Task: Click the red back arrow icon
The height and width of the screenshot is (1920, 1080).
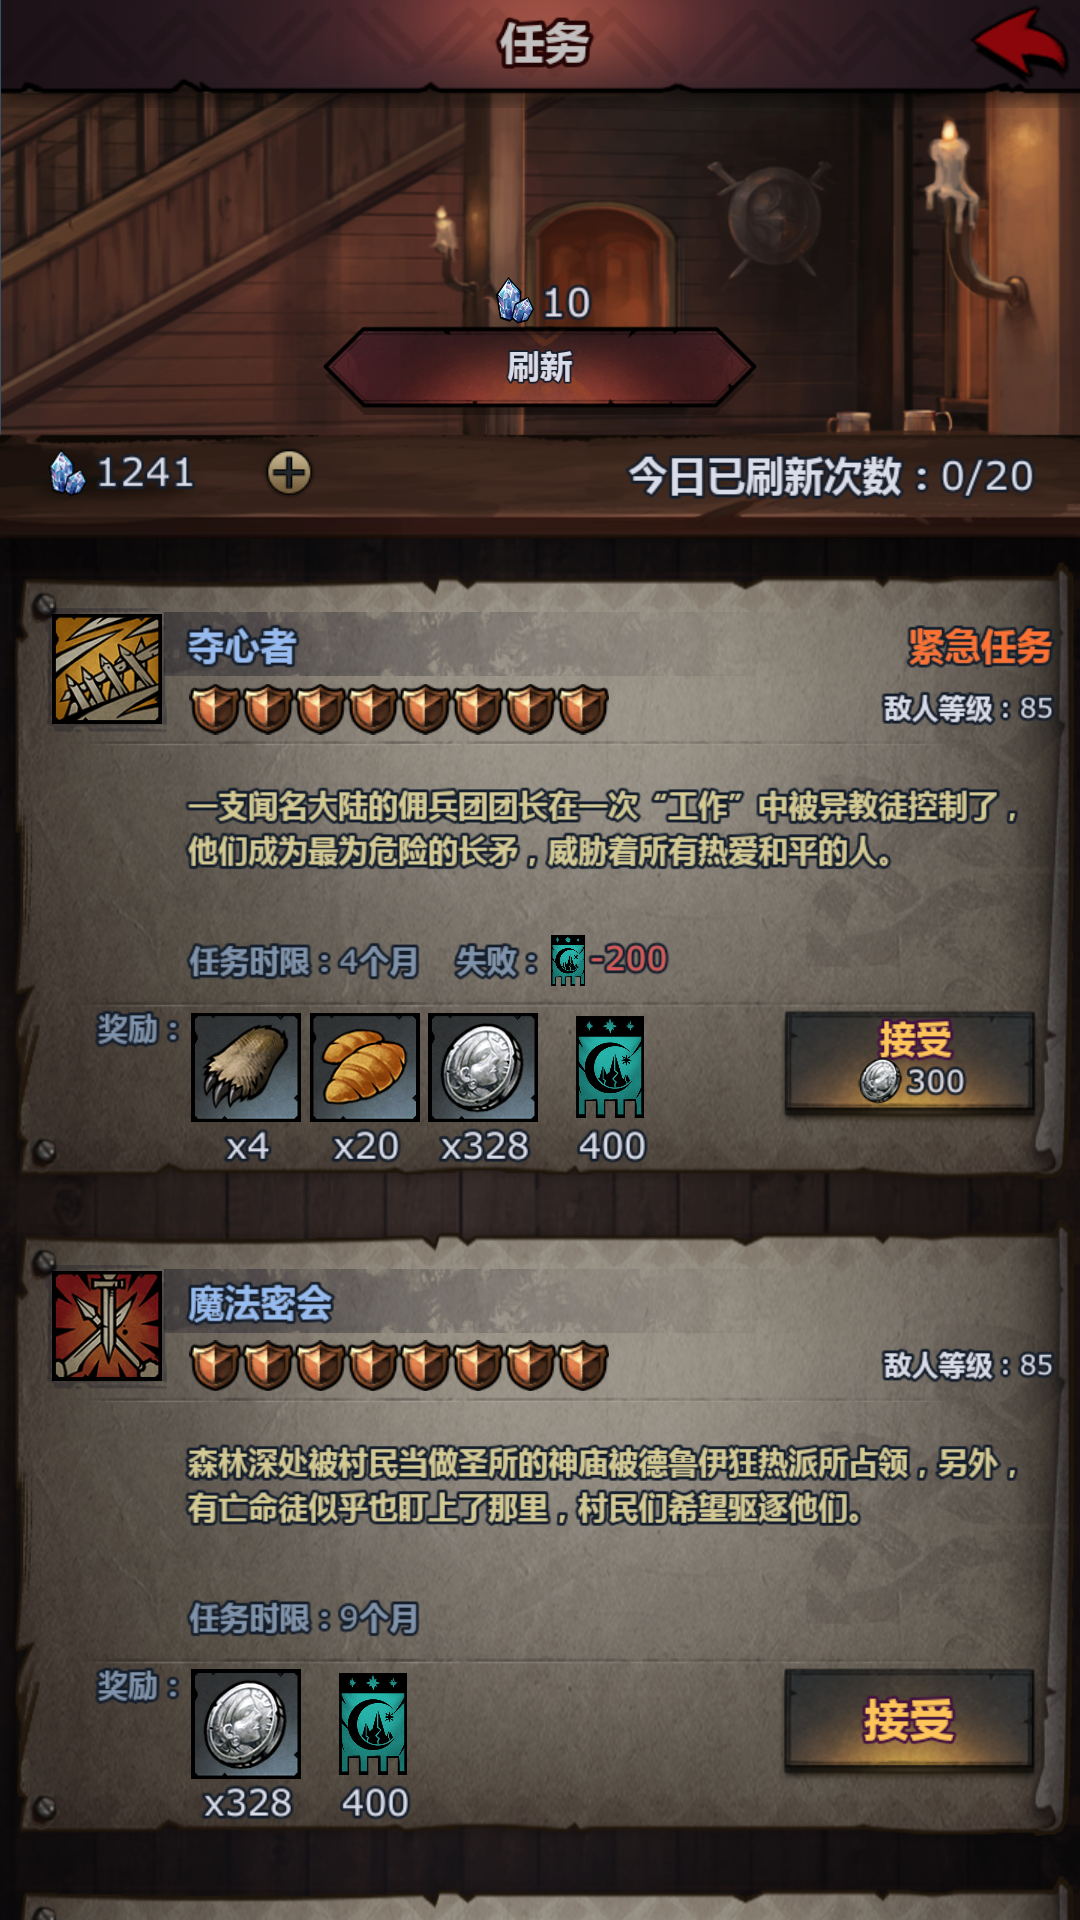Action: click(x=1019, y=42)
